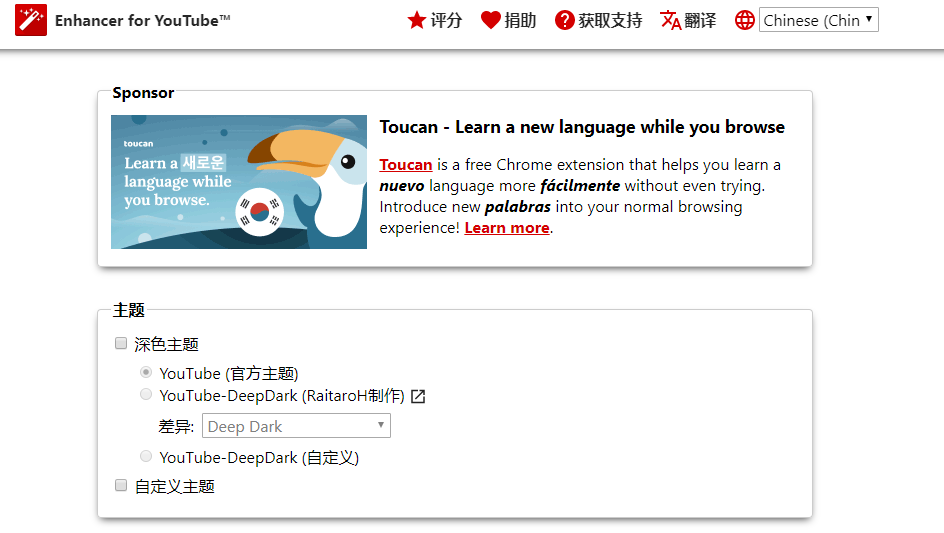Select the YouTube-DeepDark (自定义) radio option
The image size is (944, 533).
pos(146,456)
